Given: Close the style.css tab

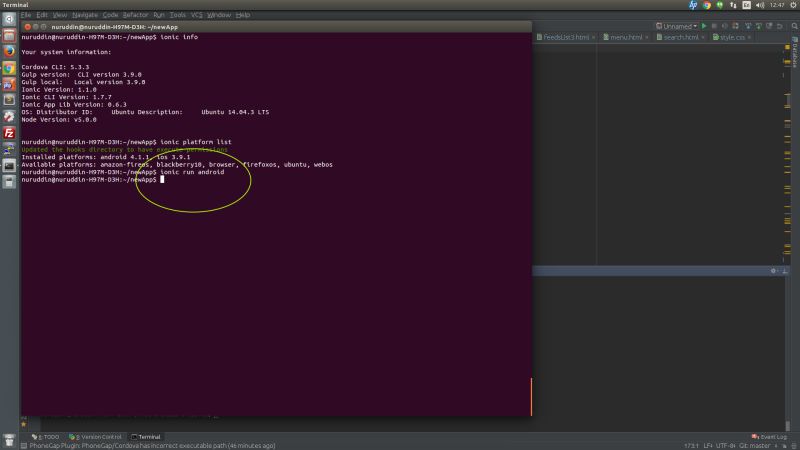Looking at the screenshot, I should 749,37.
